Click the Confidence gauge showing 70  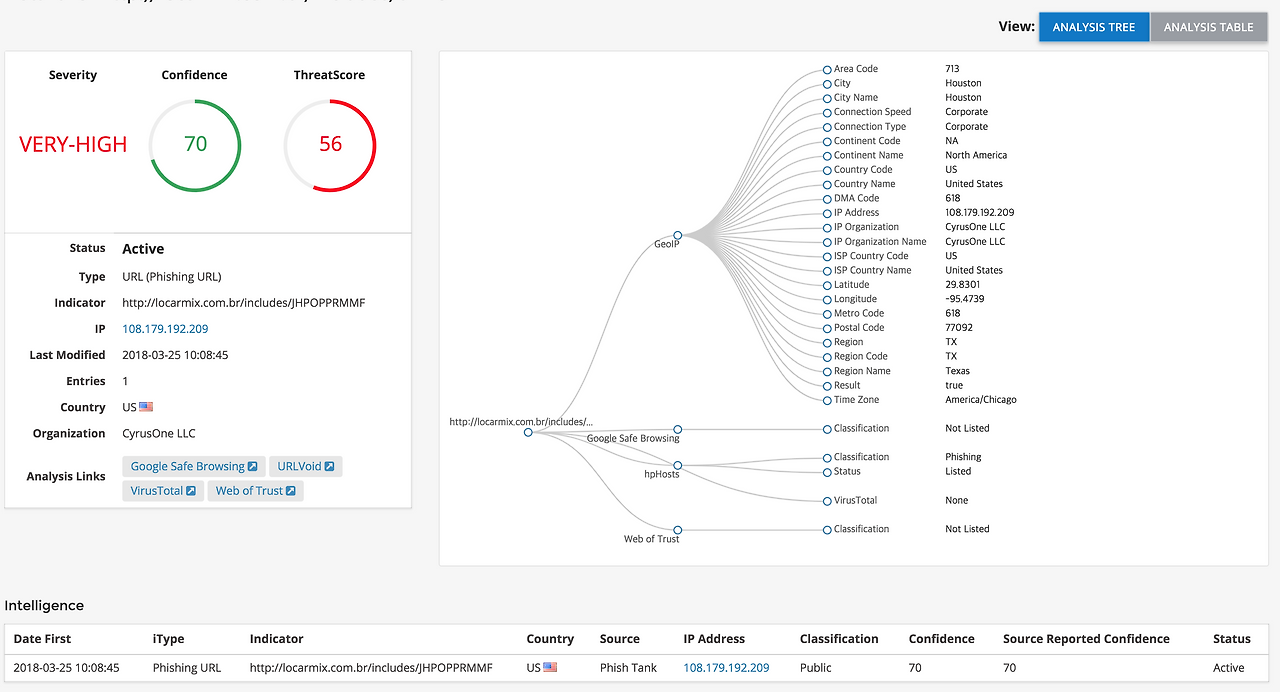pos(195,144)
